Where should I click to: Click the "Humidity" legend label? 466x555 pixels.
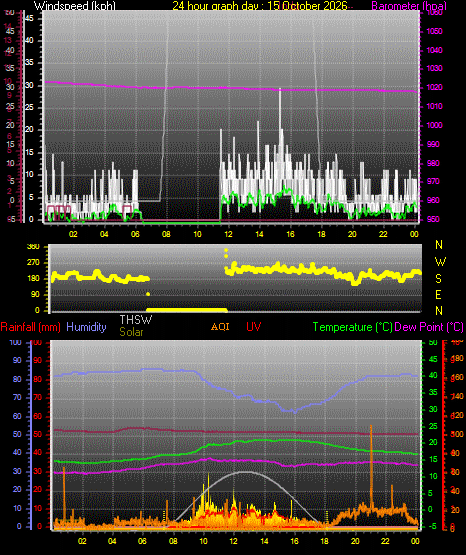tap(86, 327)
